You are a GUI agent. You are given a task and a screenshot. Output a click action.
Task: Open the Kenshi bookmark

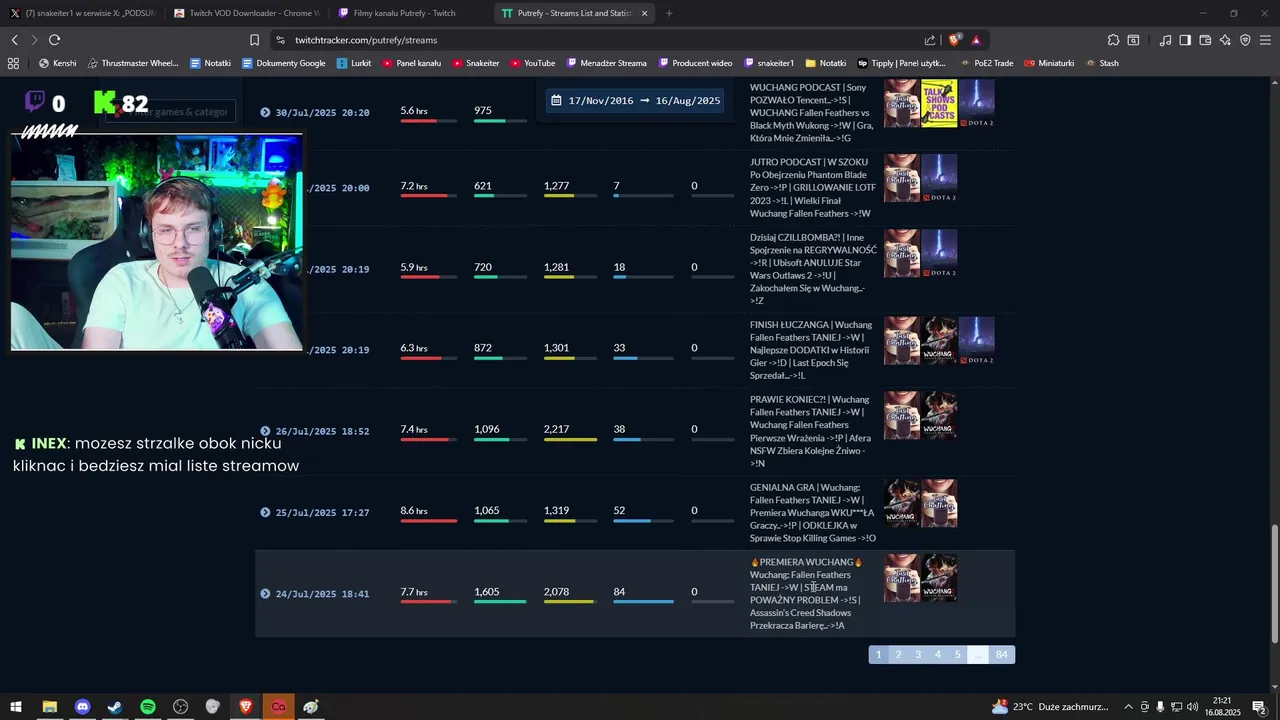(57, 63)
